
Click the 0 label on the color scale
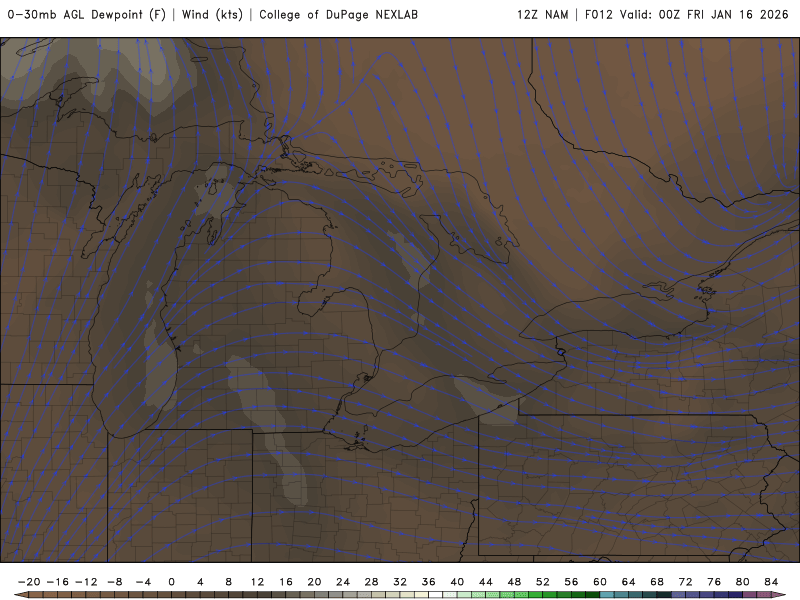tap(171, 582)
